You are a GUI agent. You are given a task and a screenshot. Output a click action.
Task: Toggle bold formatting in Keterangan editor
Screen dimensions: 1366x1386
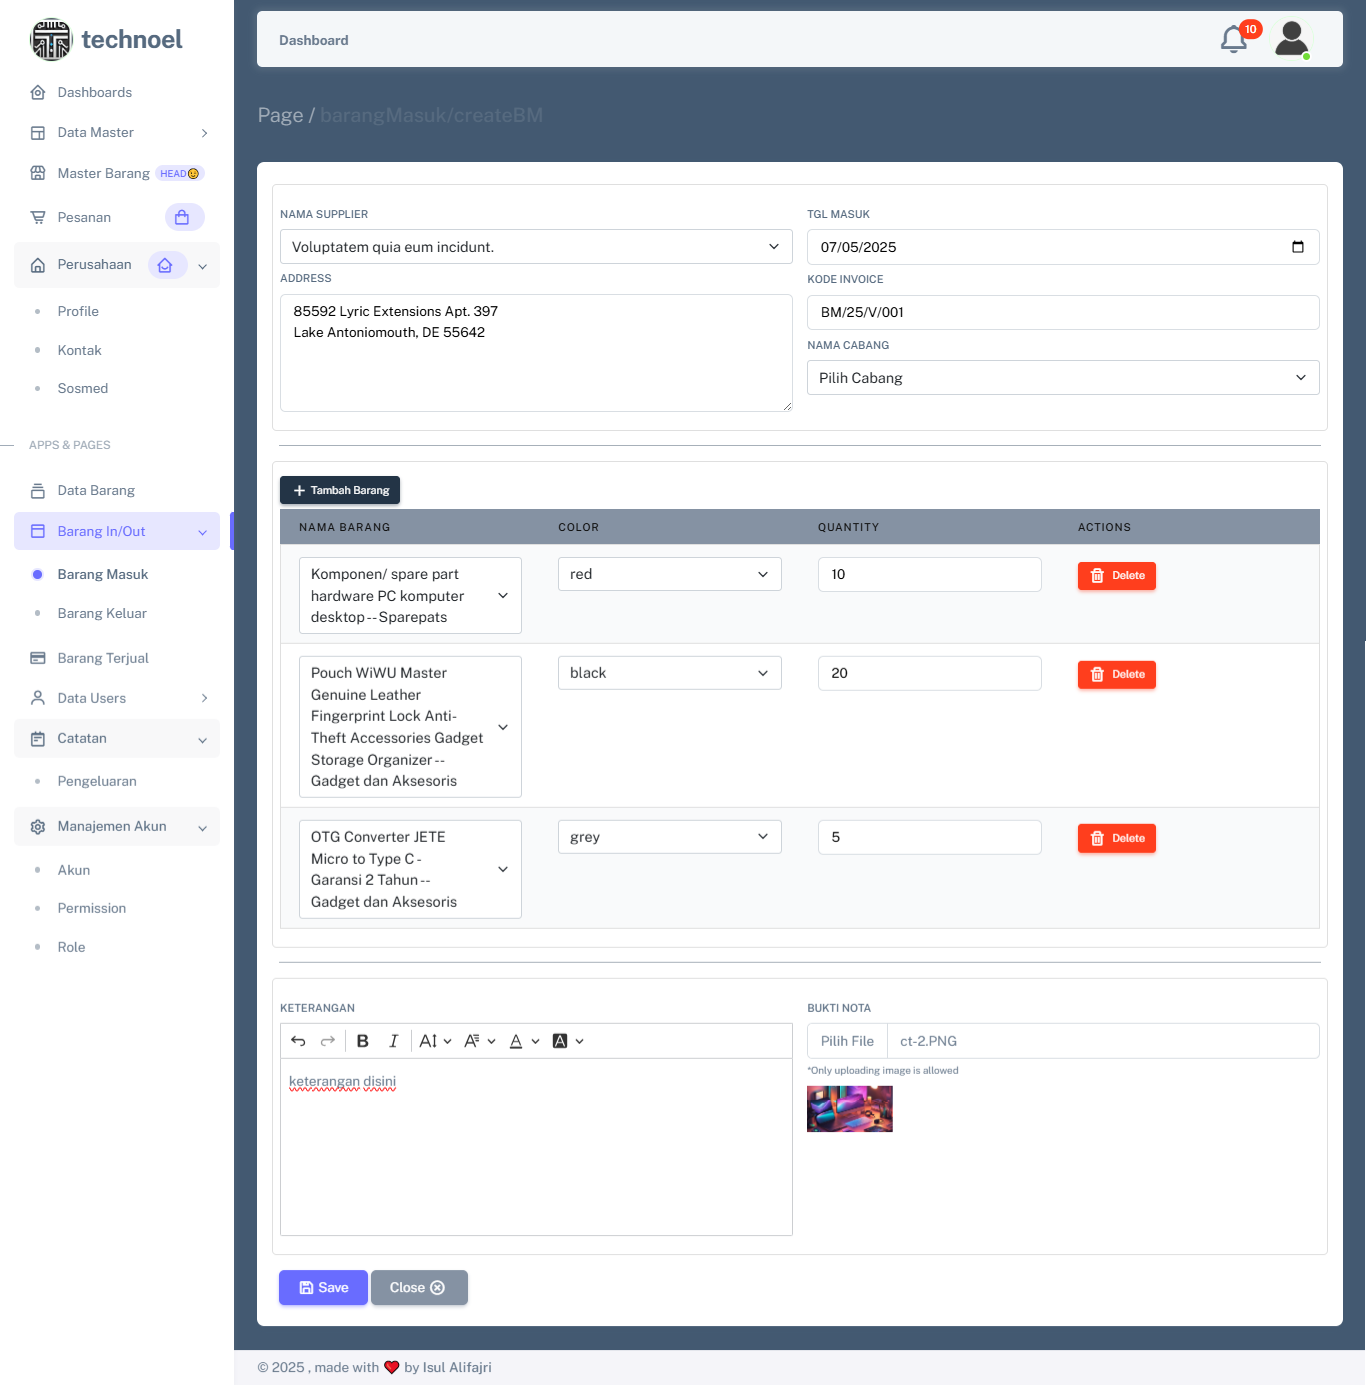[x=363, y=1041]
